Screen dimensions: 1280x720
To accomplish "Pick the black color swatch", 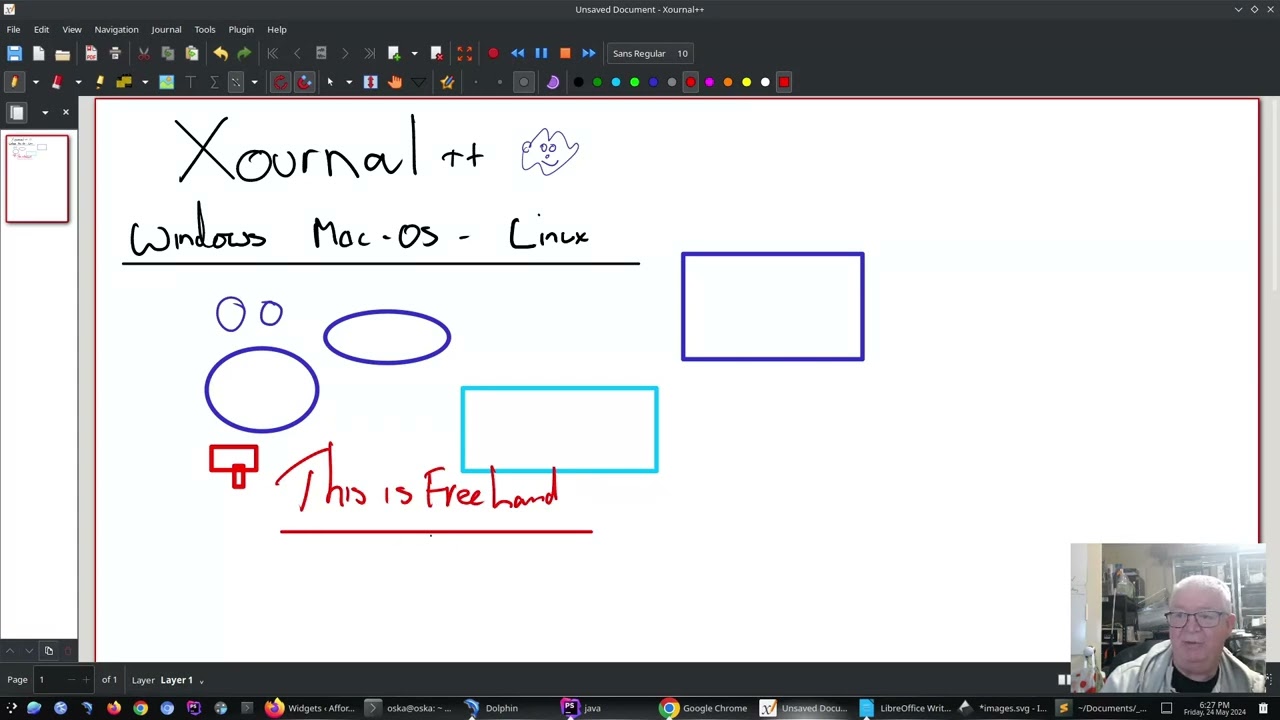I will 578,82.
